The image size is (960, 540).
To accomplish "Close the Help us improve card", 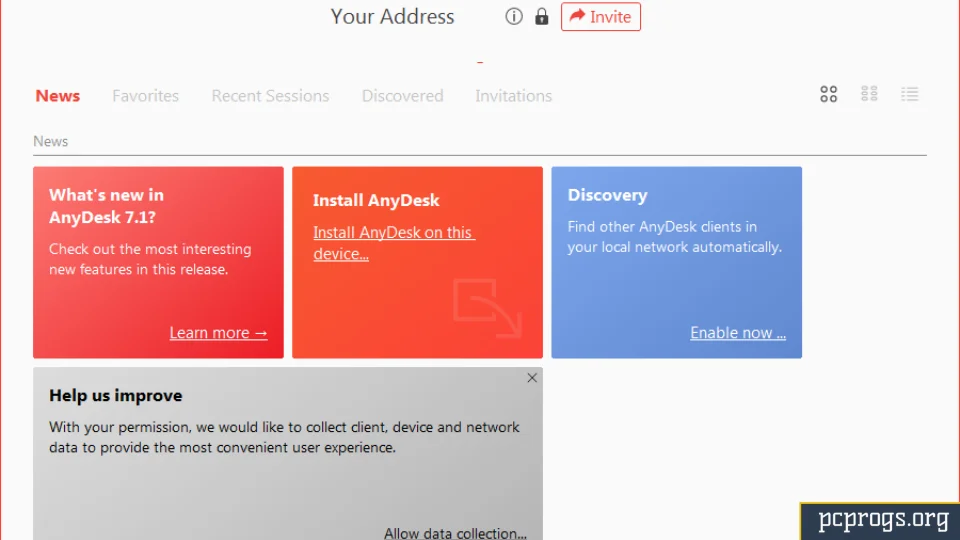I will (532, 378).
